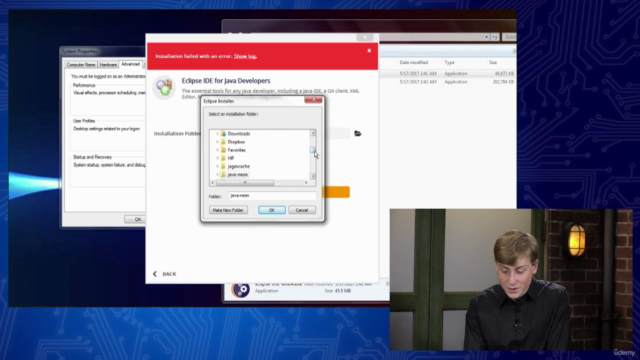Switch to Hardware tab in System Properties

click(108, 64)
